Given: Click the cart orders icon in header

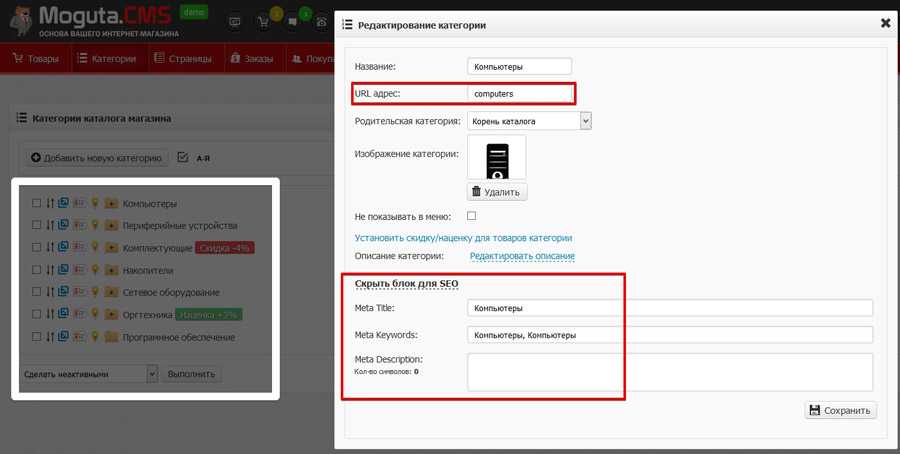Looking at the screenshot, I should pyautogui.click(x=264, y=19).
